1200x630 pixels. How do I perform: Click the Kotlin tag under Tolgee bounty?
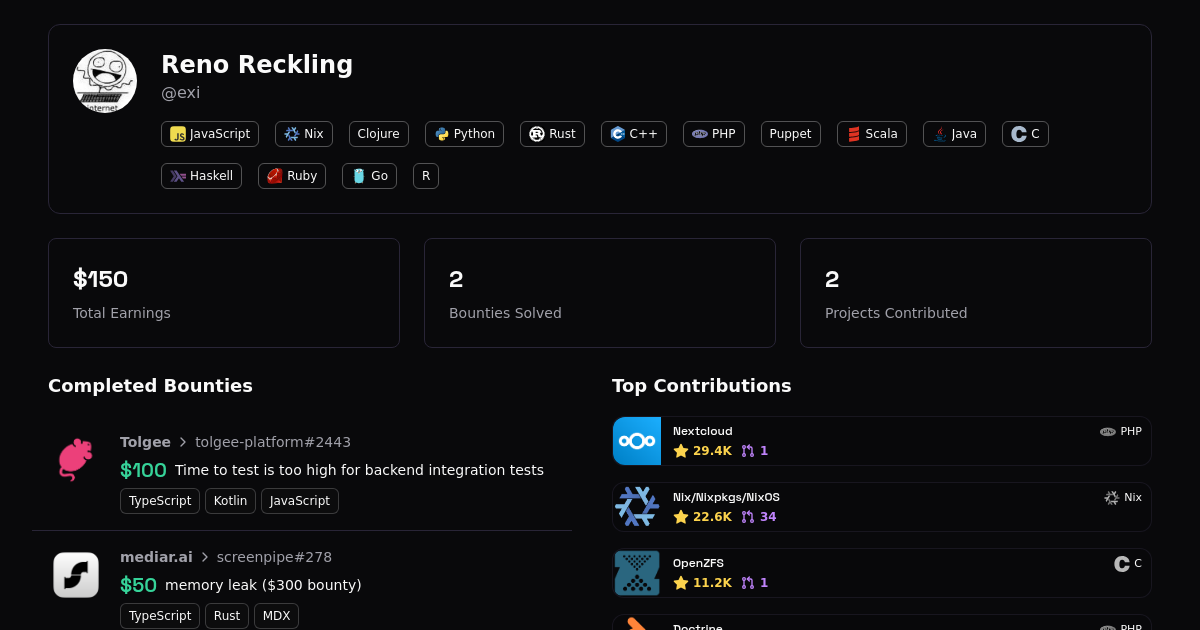point(230,501)
